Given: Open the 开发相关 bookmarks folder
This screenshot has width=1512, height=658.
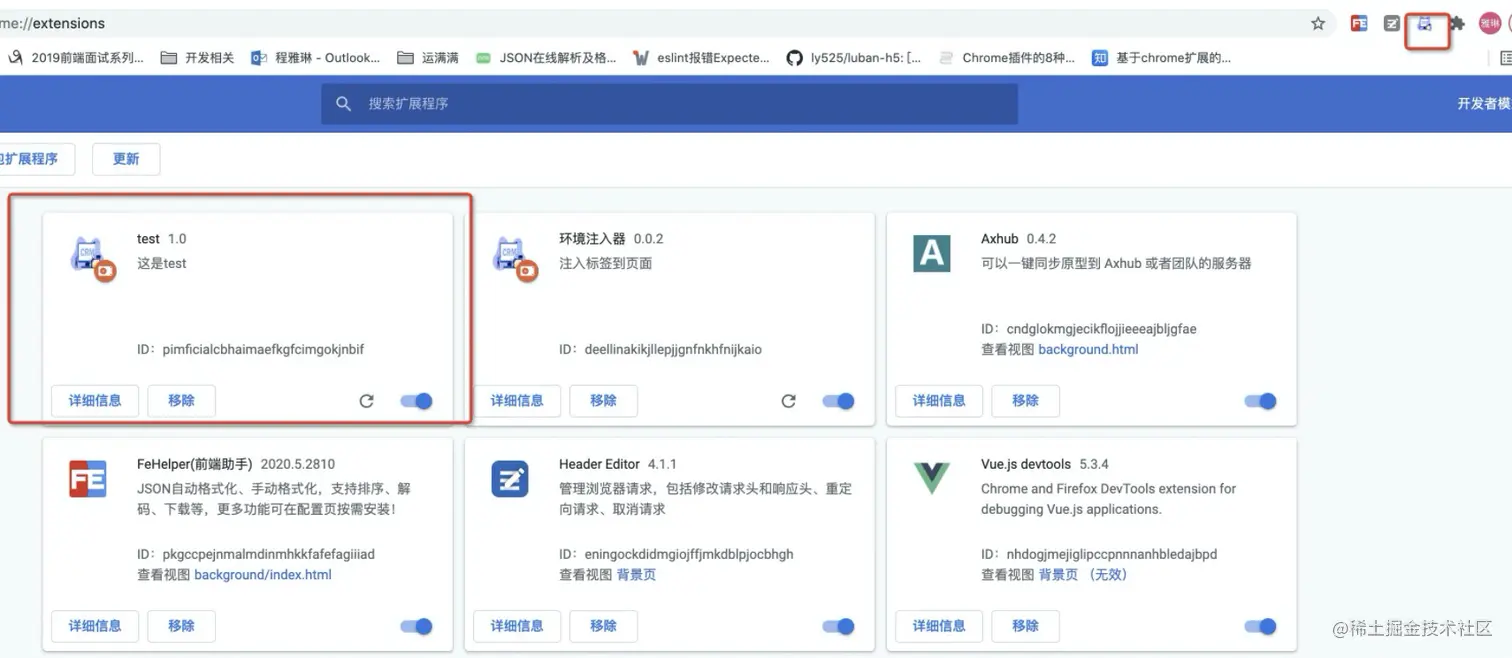Looking at the screenshot, I should pos(197,58).
